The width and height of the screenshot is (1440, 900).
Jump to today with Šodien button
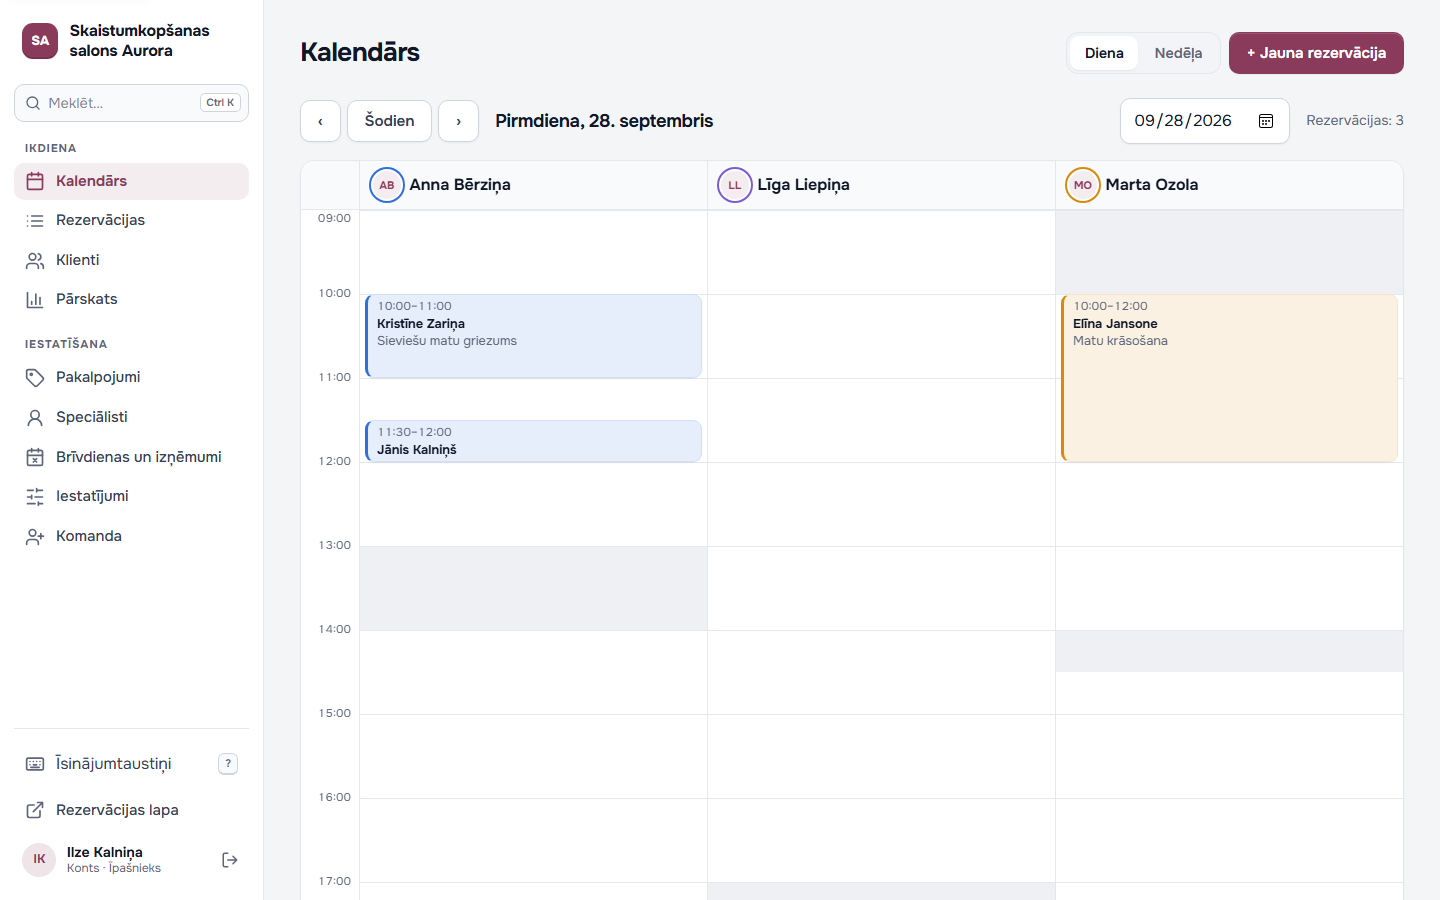click(x=389, y=121)
